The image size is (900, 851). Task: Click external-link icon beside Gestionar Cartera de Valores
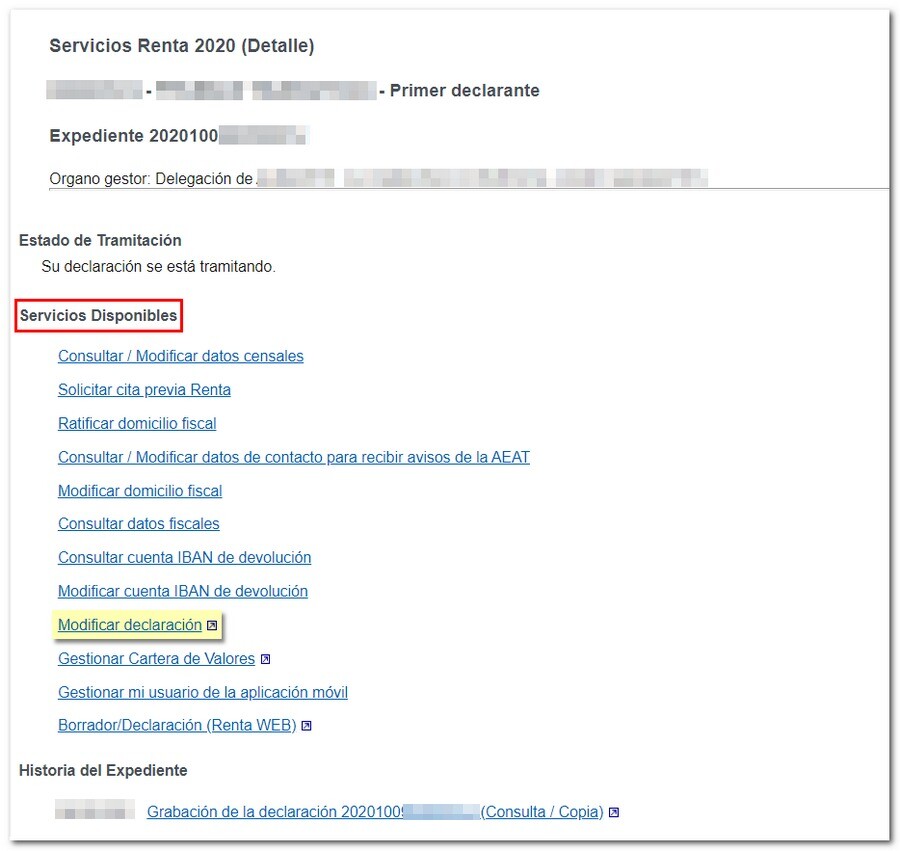pos(265,659)
